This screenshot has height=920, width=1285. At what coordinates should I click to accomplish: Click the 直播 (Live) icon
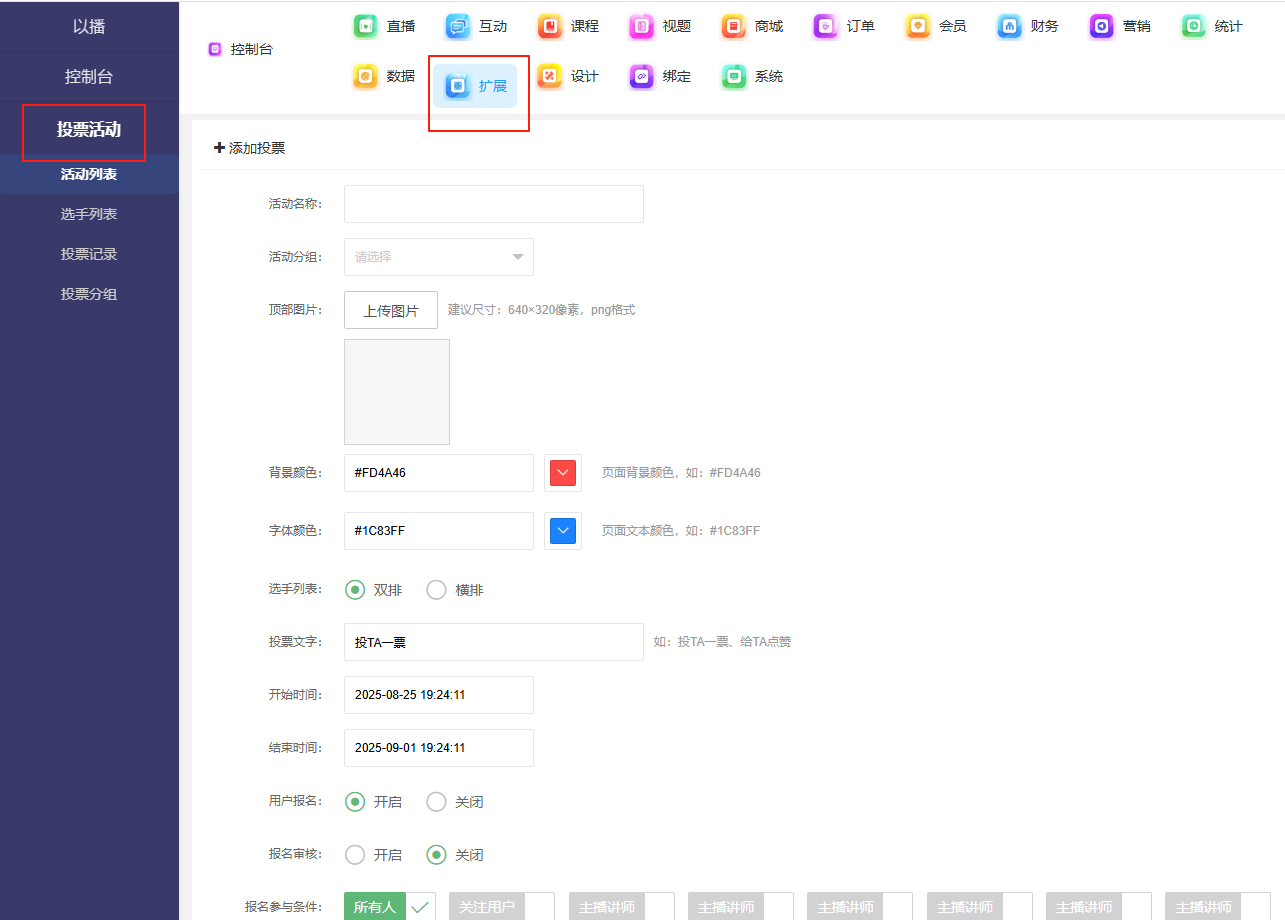[366, 27]
